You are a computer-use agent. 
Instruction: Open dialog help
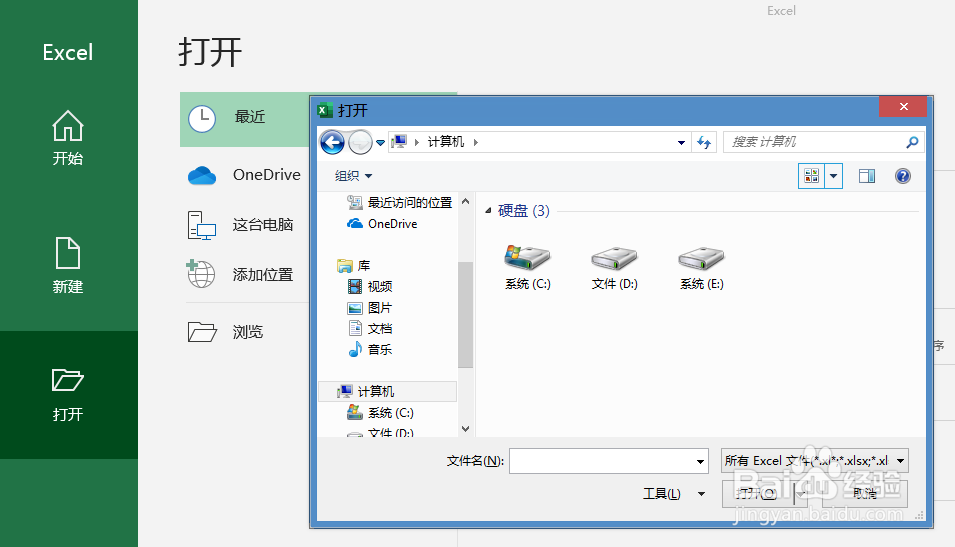903,176
